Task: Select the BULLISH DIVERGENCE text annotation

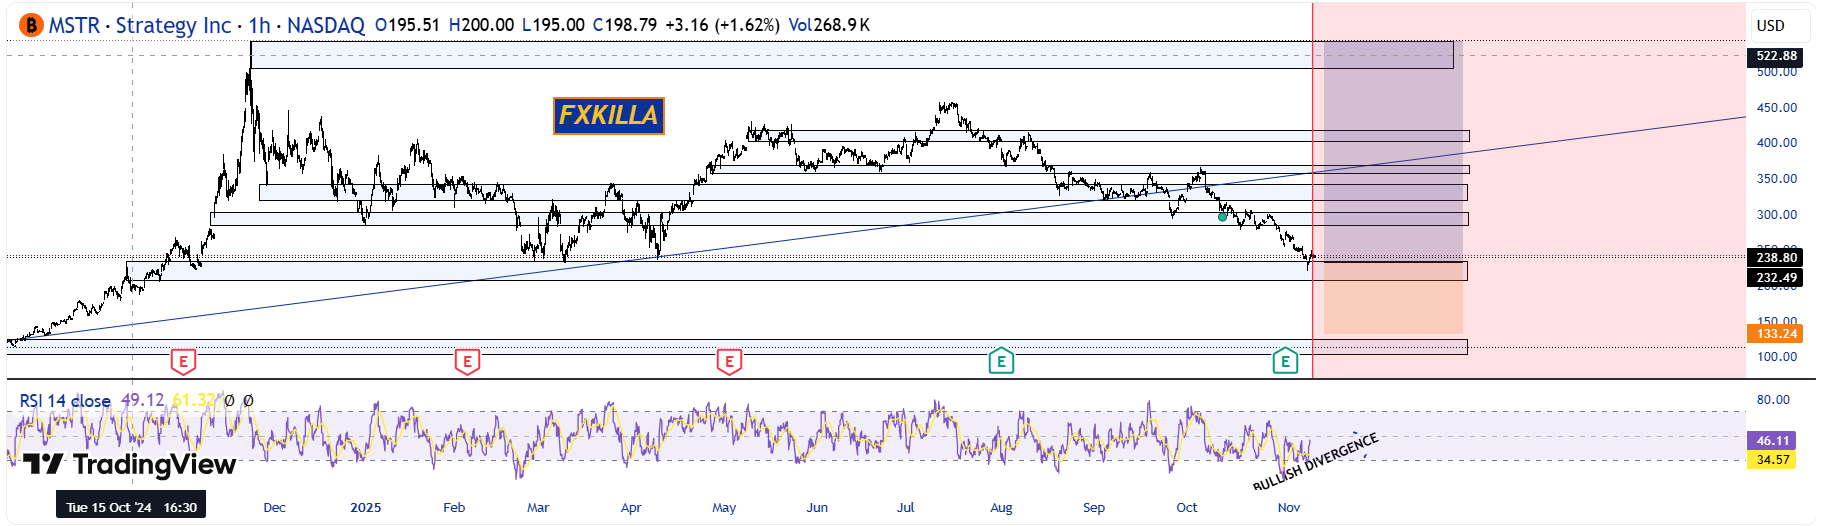Action: pyautogui.click(x=1315, y=462)
